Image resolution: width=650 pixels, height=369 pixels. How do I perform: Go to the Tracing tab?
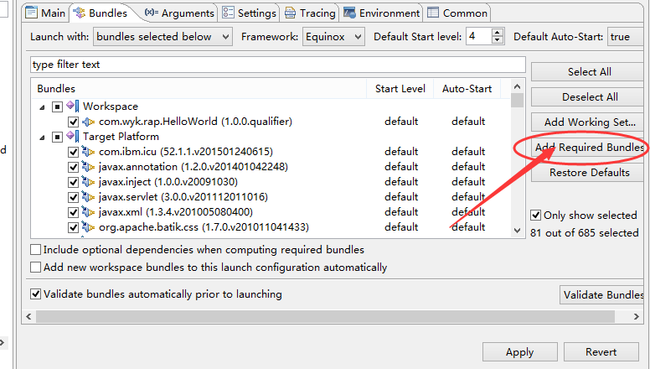(310, 13)
